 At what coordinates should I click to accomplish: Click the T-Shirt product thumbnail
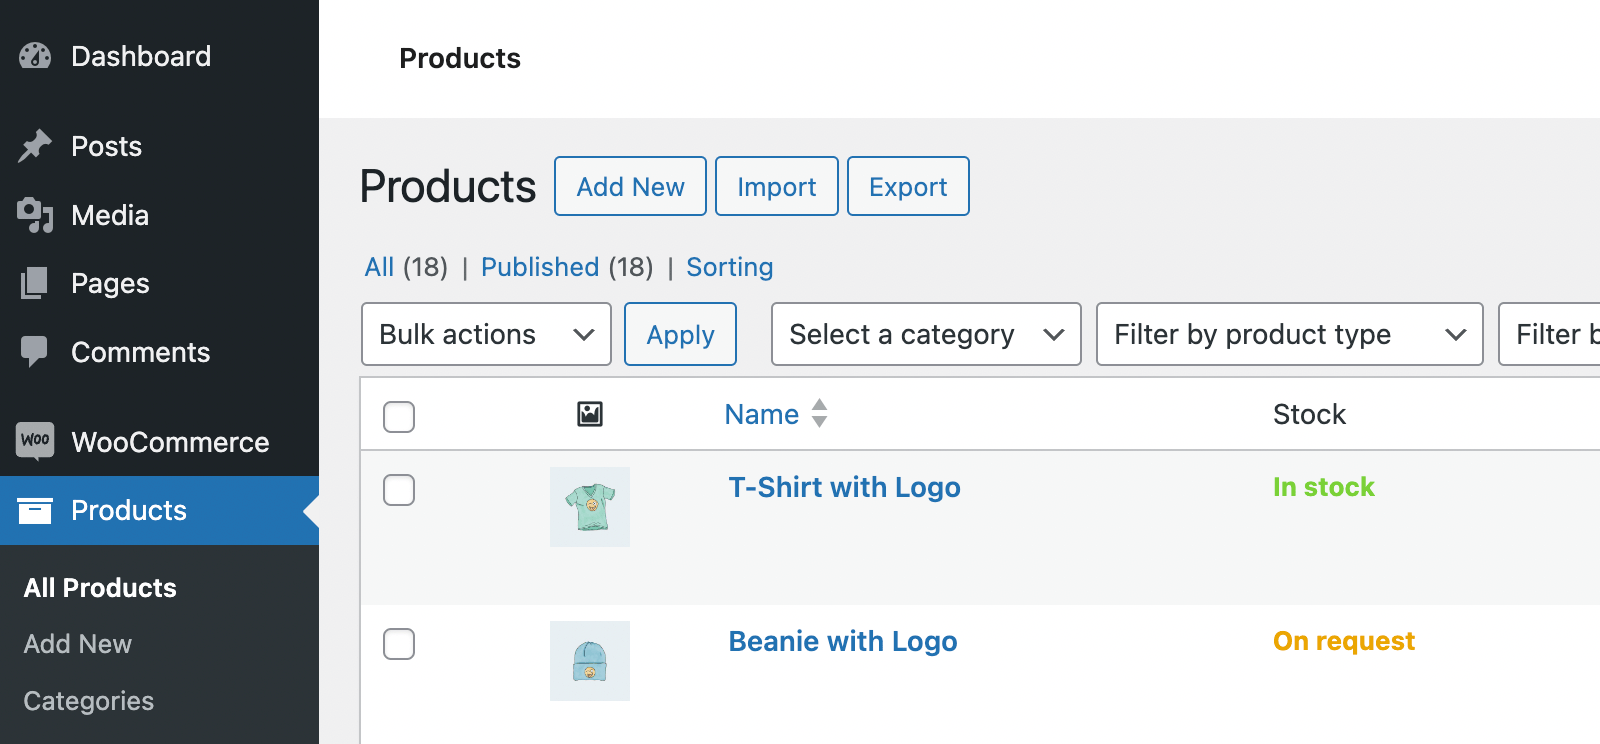[x=590, y=507]
